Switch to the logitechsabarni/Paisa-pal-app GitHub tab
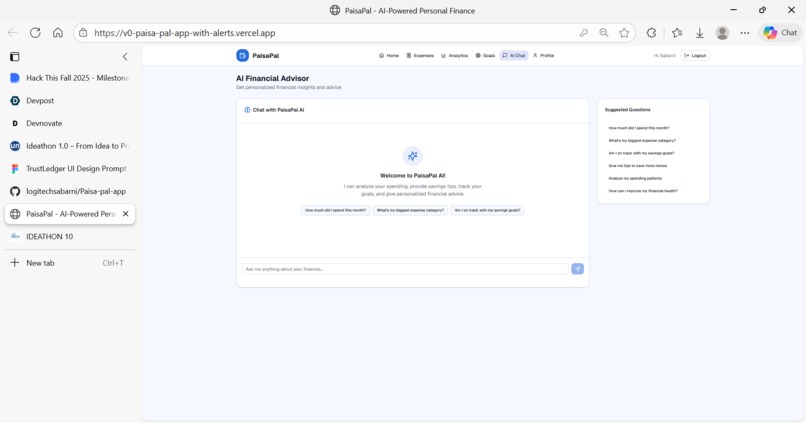This screenshot has width=806, height=423. point(70,191)
